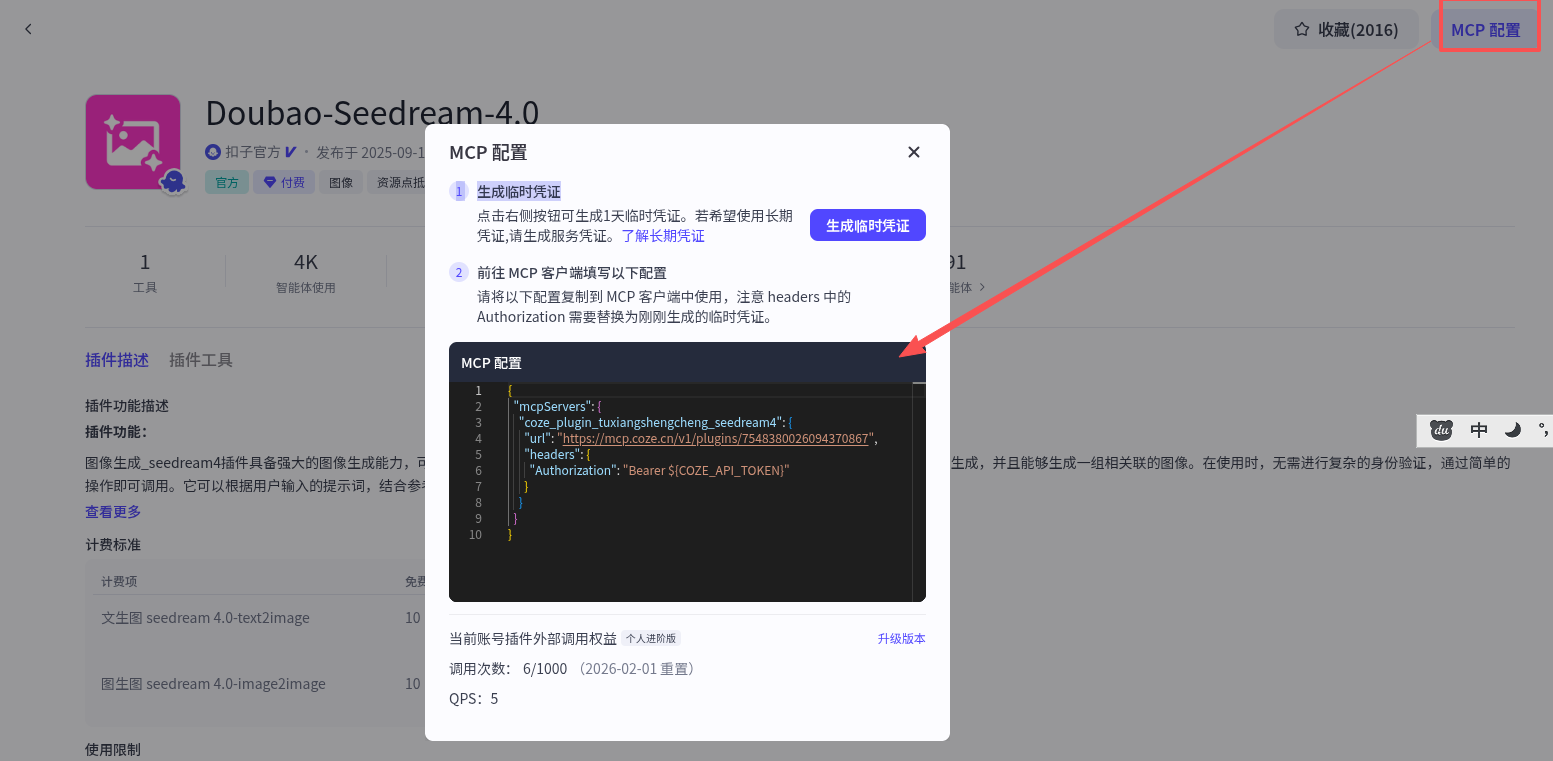Click the 前往 MCP 客户端填写以下配置 heading

(x=572, y=272)
